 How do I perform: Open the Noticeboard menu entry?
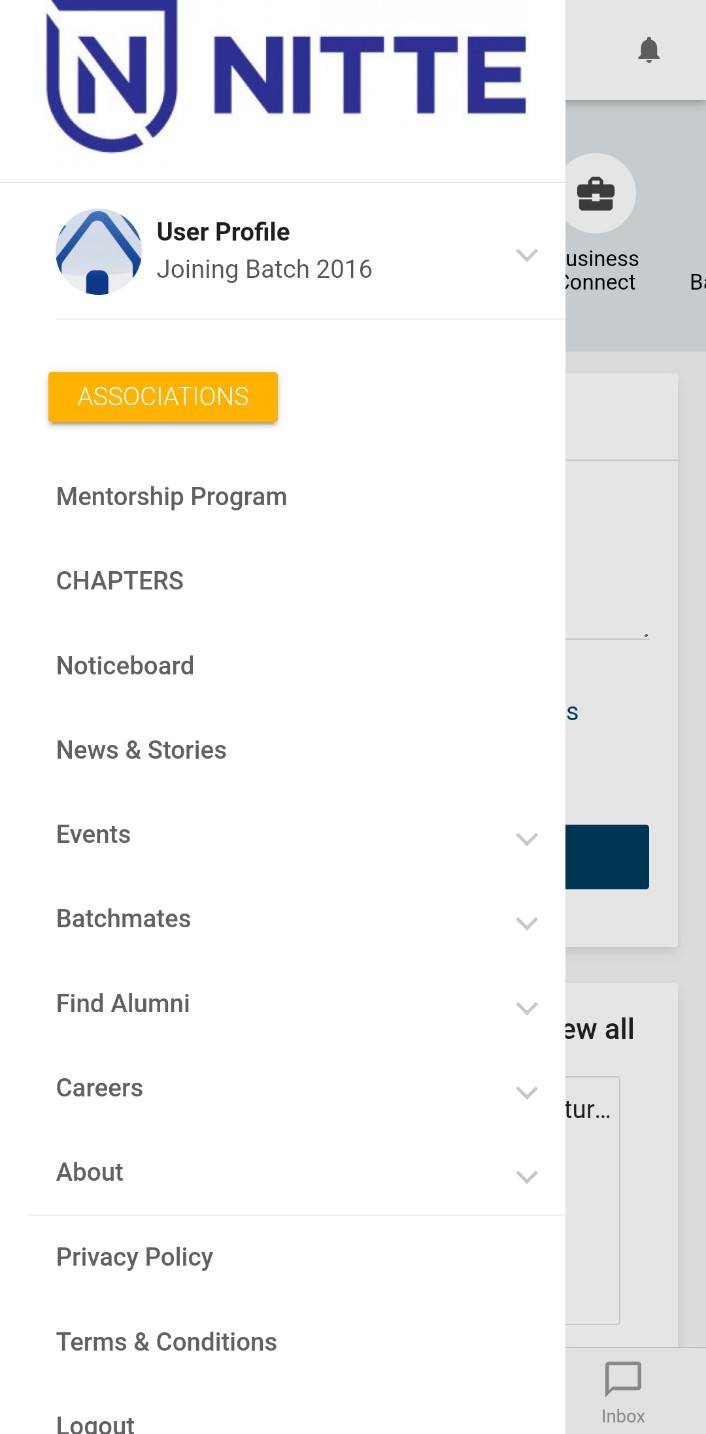pos(125,666)
